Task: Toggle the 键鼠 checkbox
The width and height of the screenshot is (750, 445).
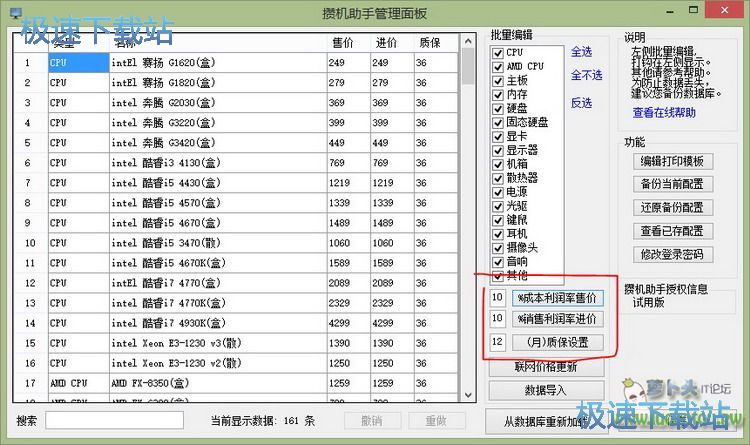Action: [x=498, y=220]
